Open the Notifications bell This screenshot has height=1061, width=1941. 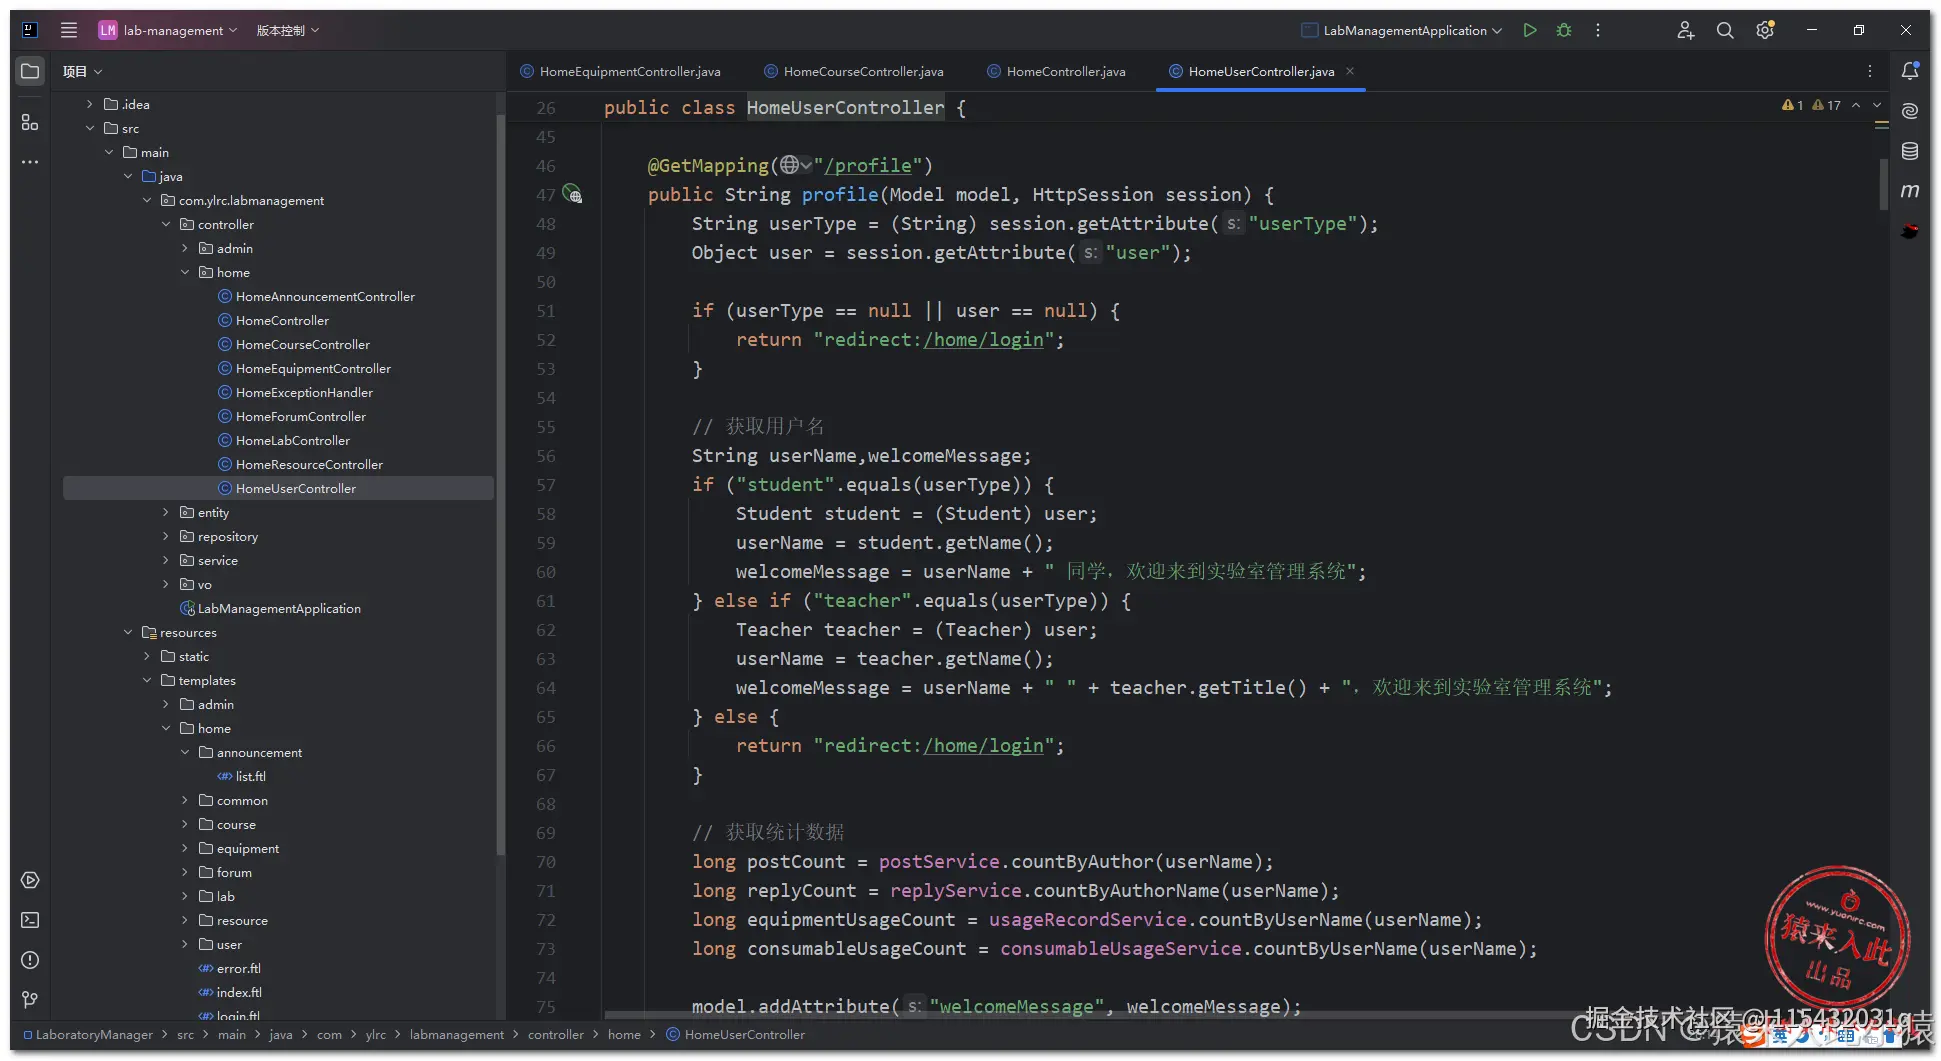(1910, 71)
